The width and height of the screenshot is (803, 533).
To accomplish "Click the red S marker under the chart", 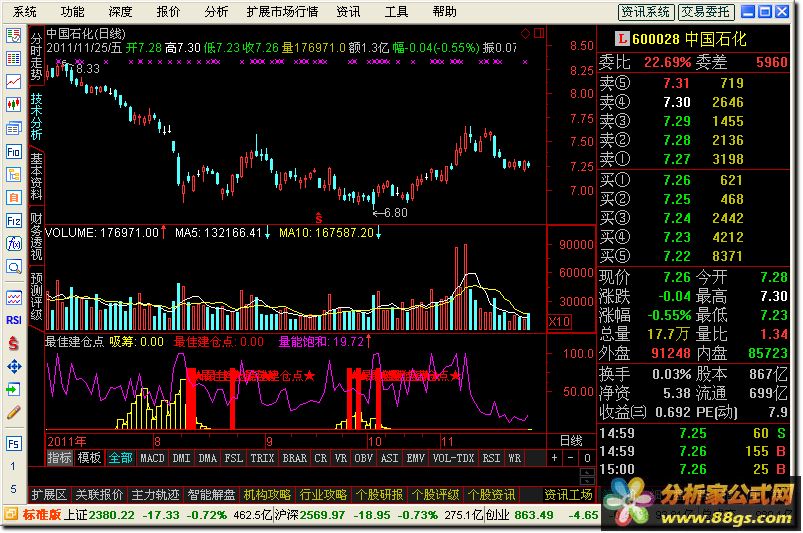I will [319, 218].
